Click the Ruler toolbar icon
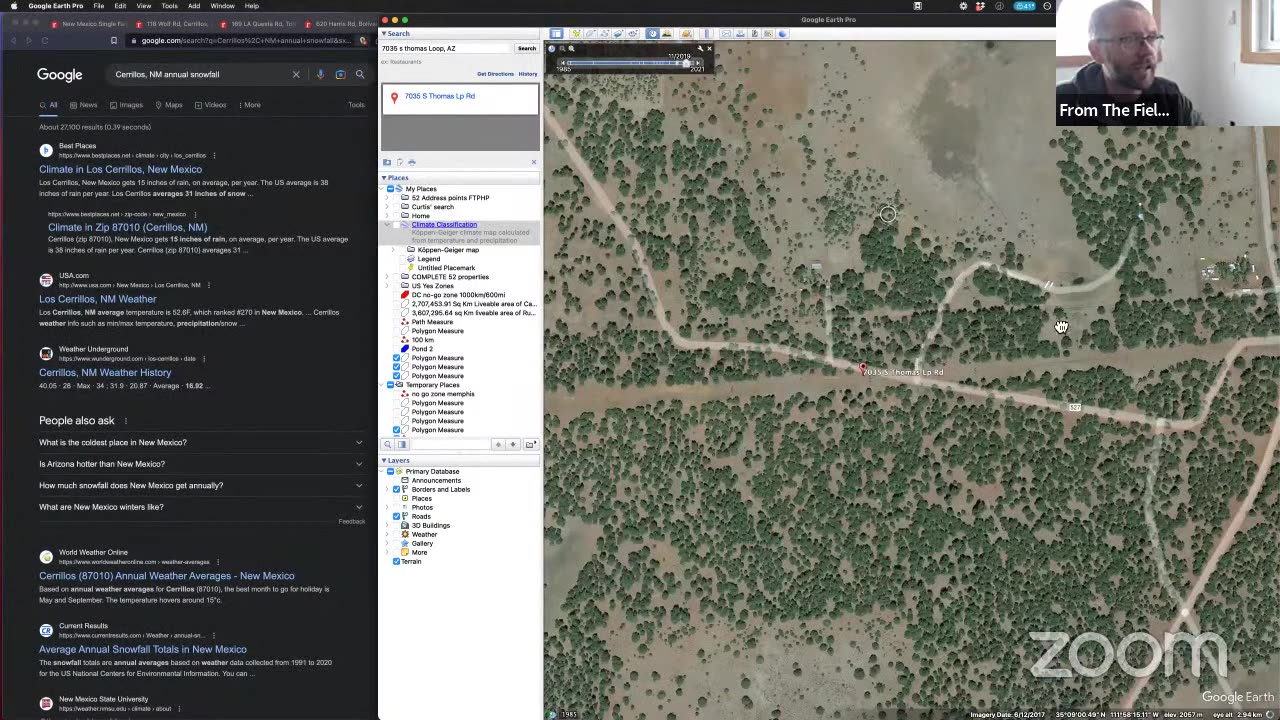 pyautogui.click(x=707, y=34)
